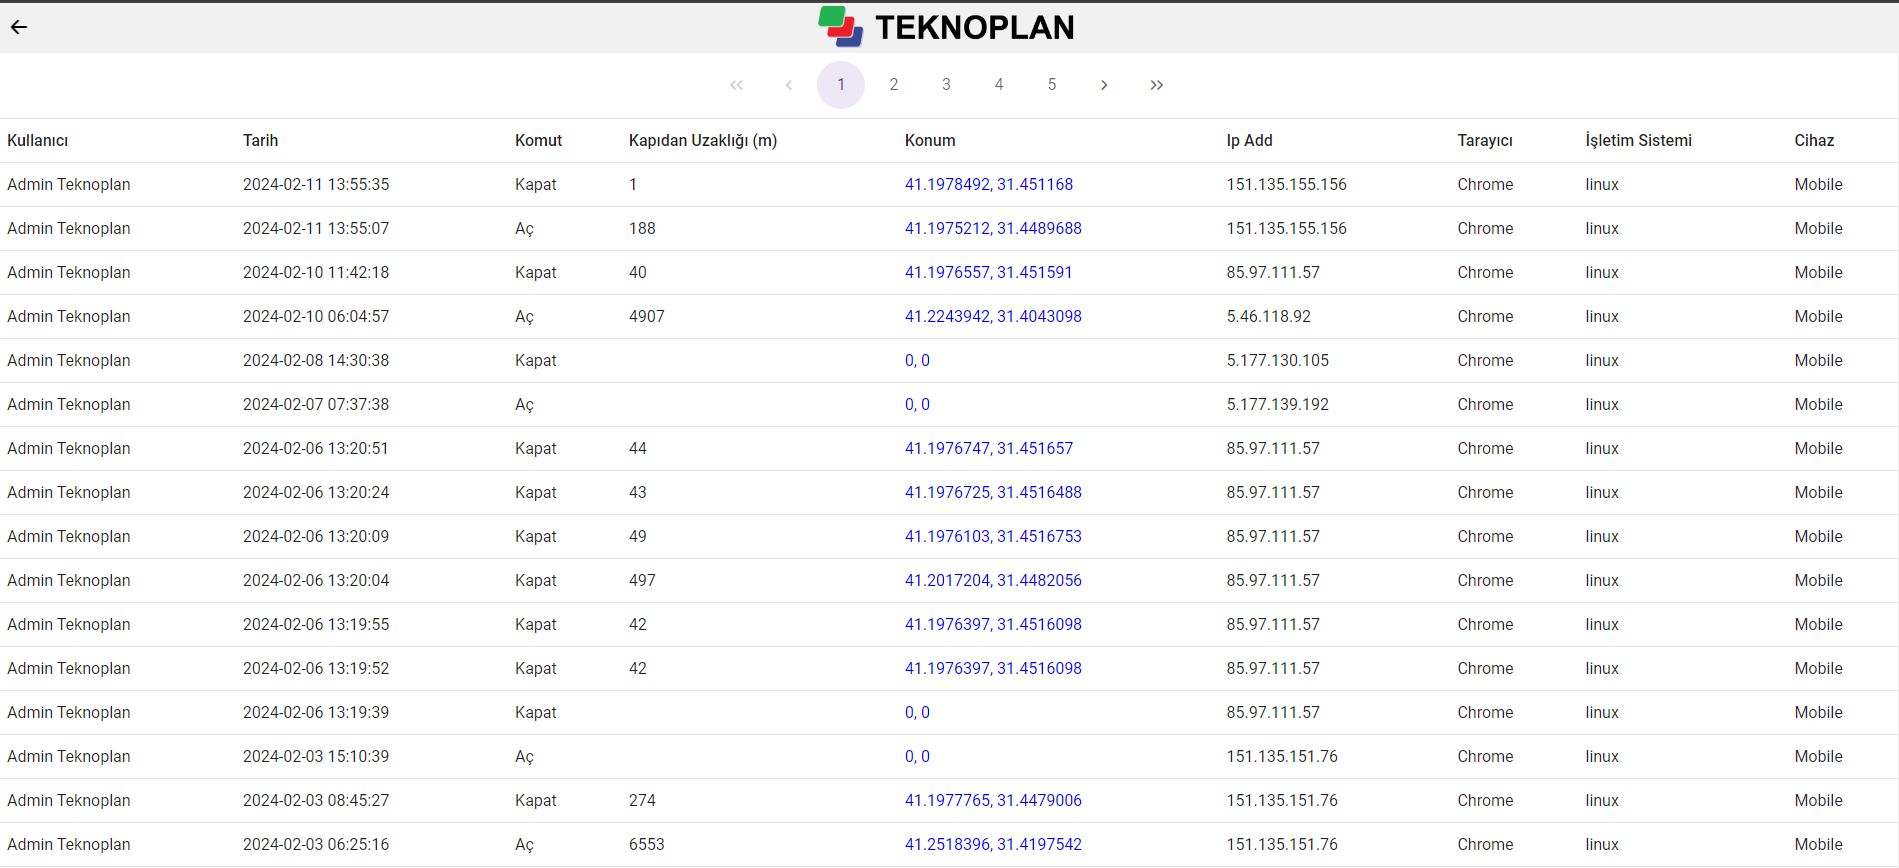Open 0, 0 location for 2024-02-08 entry
1899x868 pixels.
(917, 361)
